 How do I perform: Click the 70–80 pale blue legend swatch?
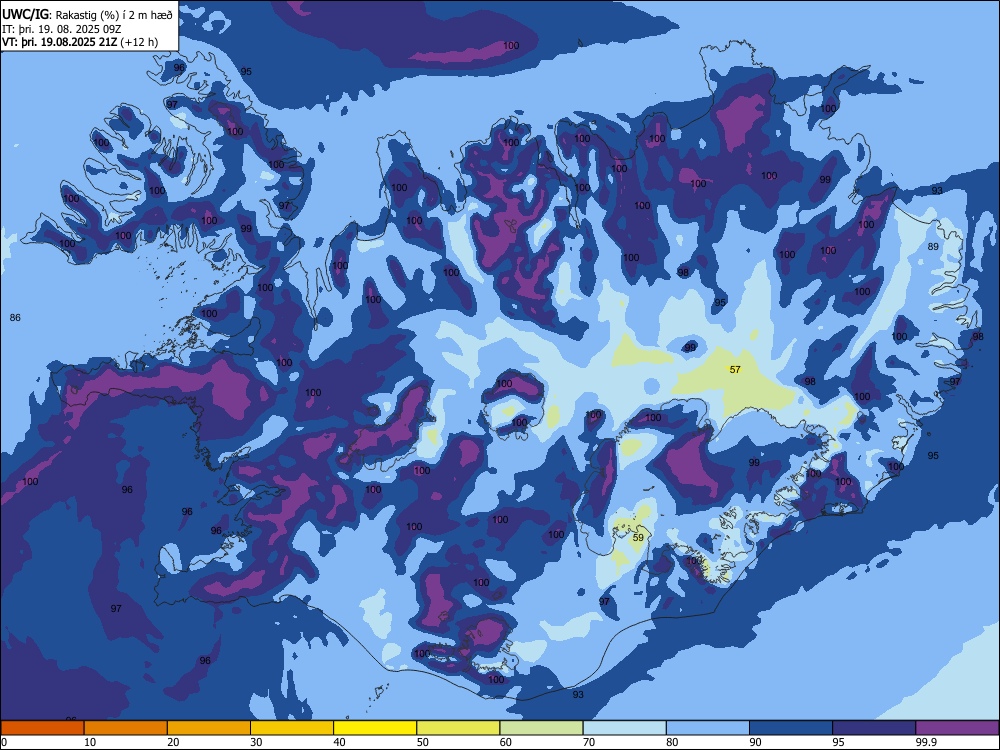[625, 728]
